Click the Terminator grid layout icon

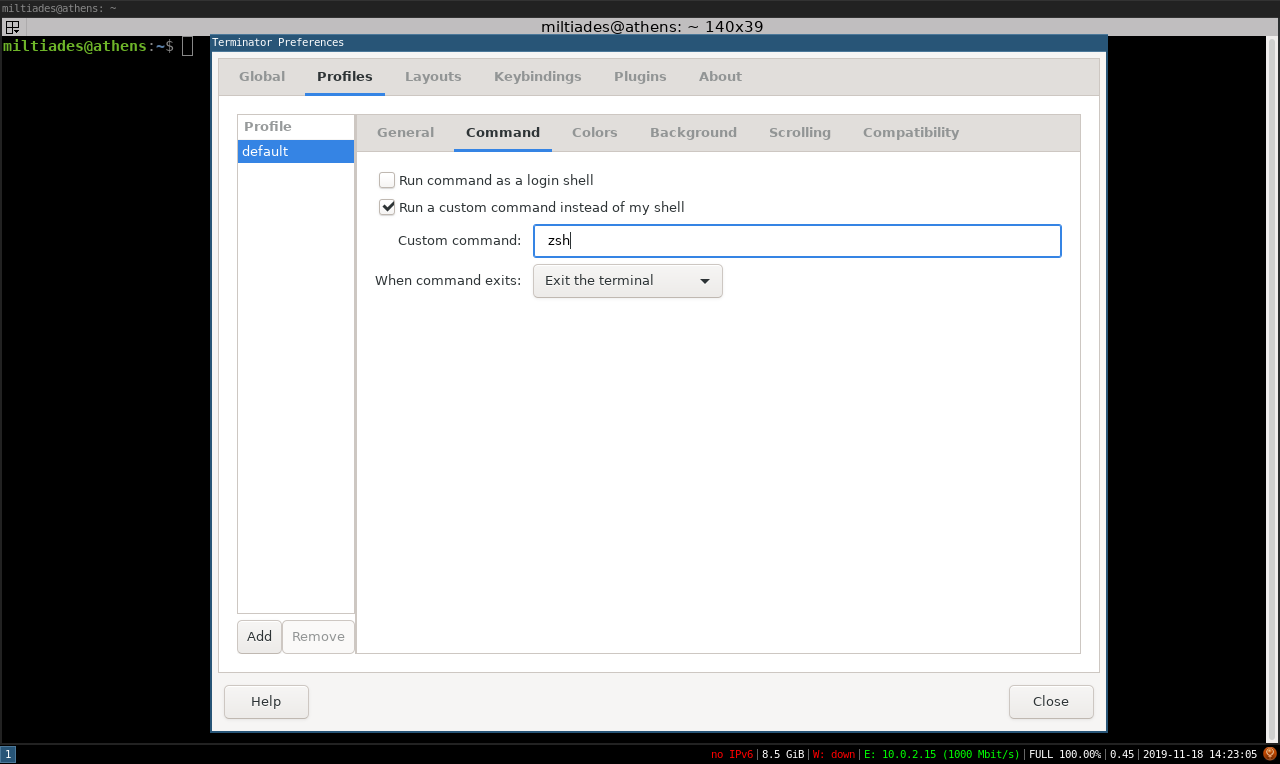coord(12,27)
